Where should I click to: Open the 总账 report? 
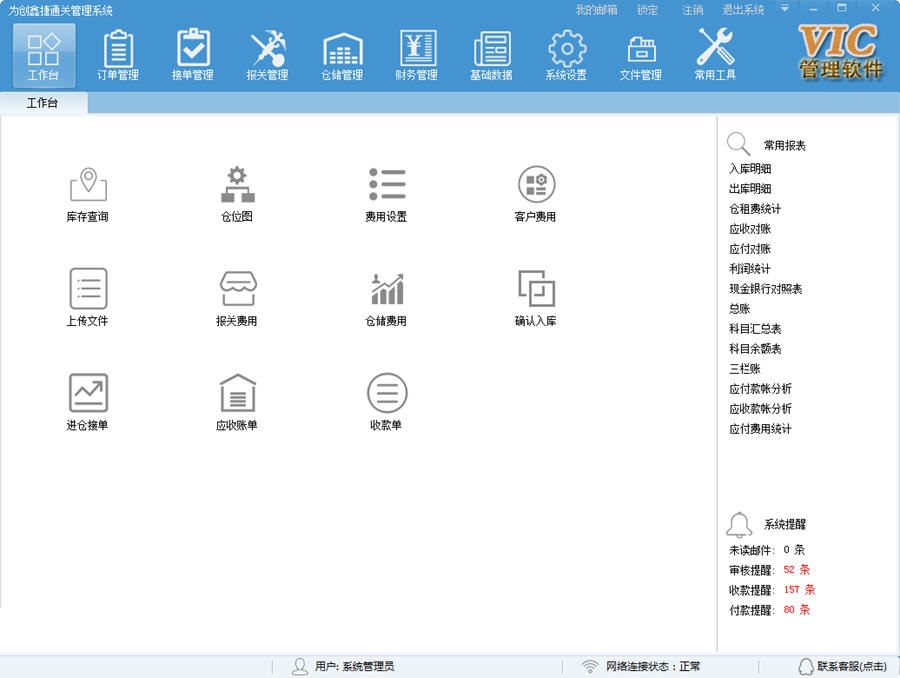coord(740,309)
